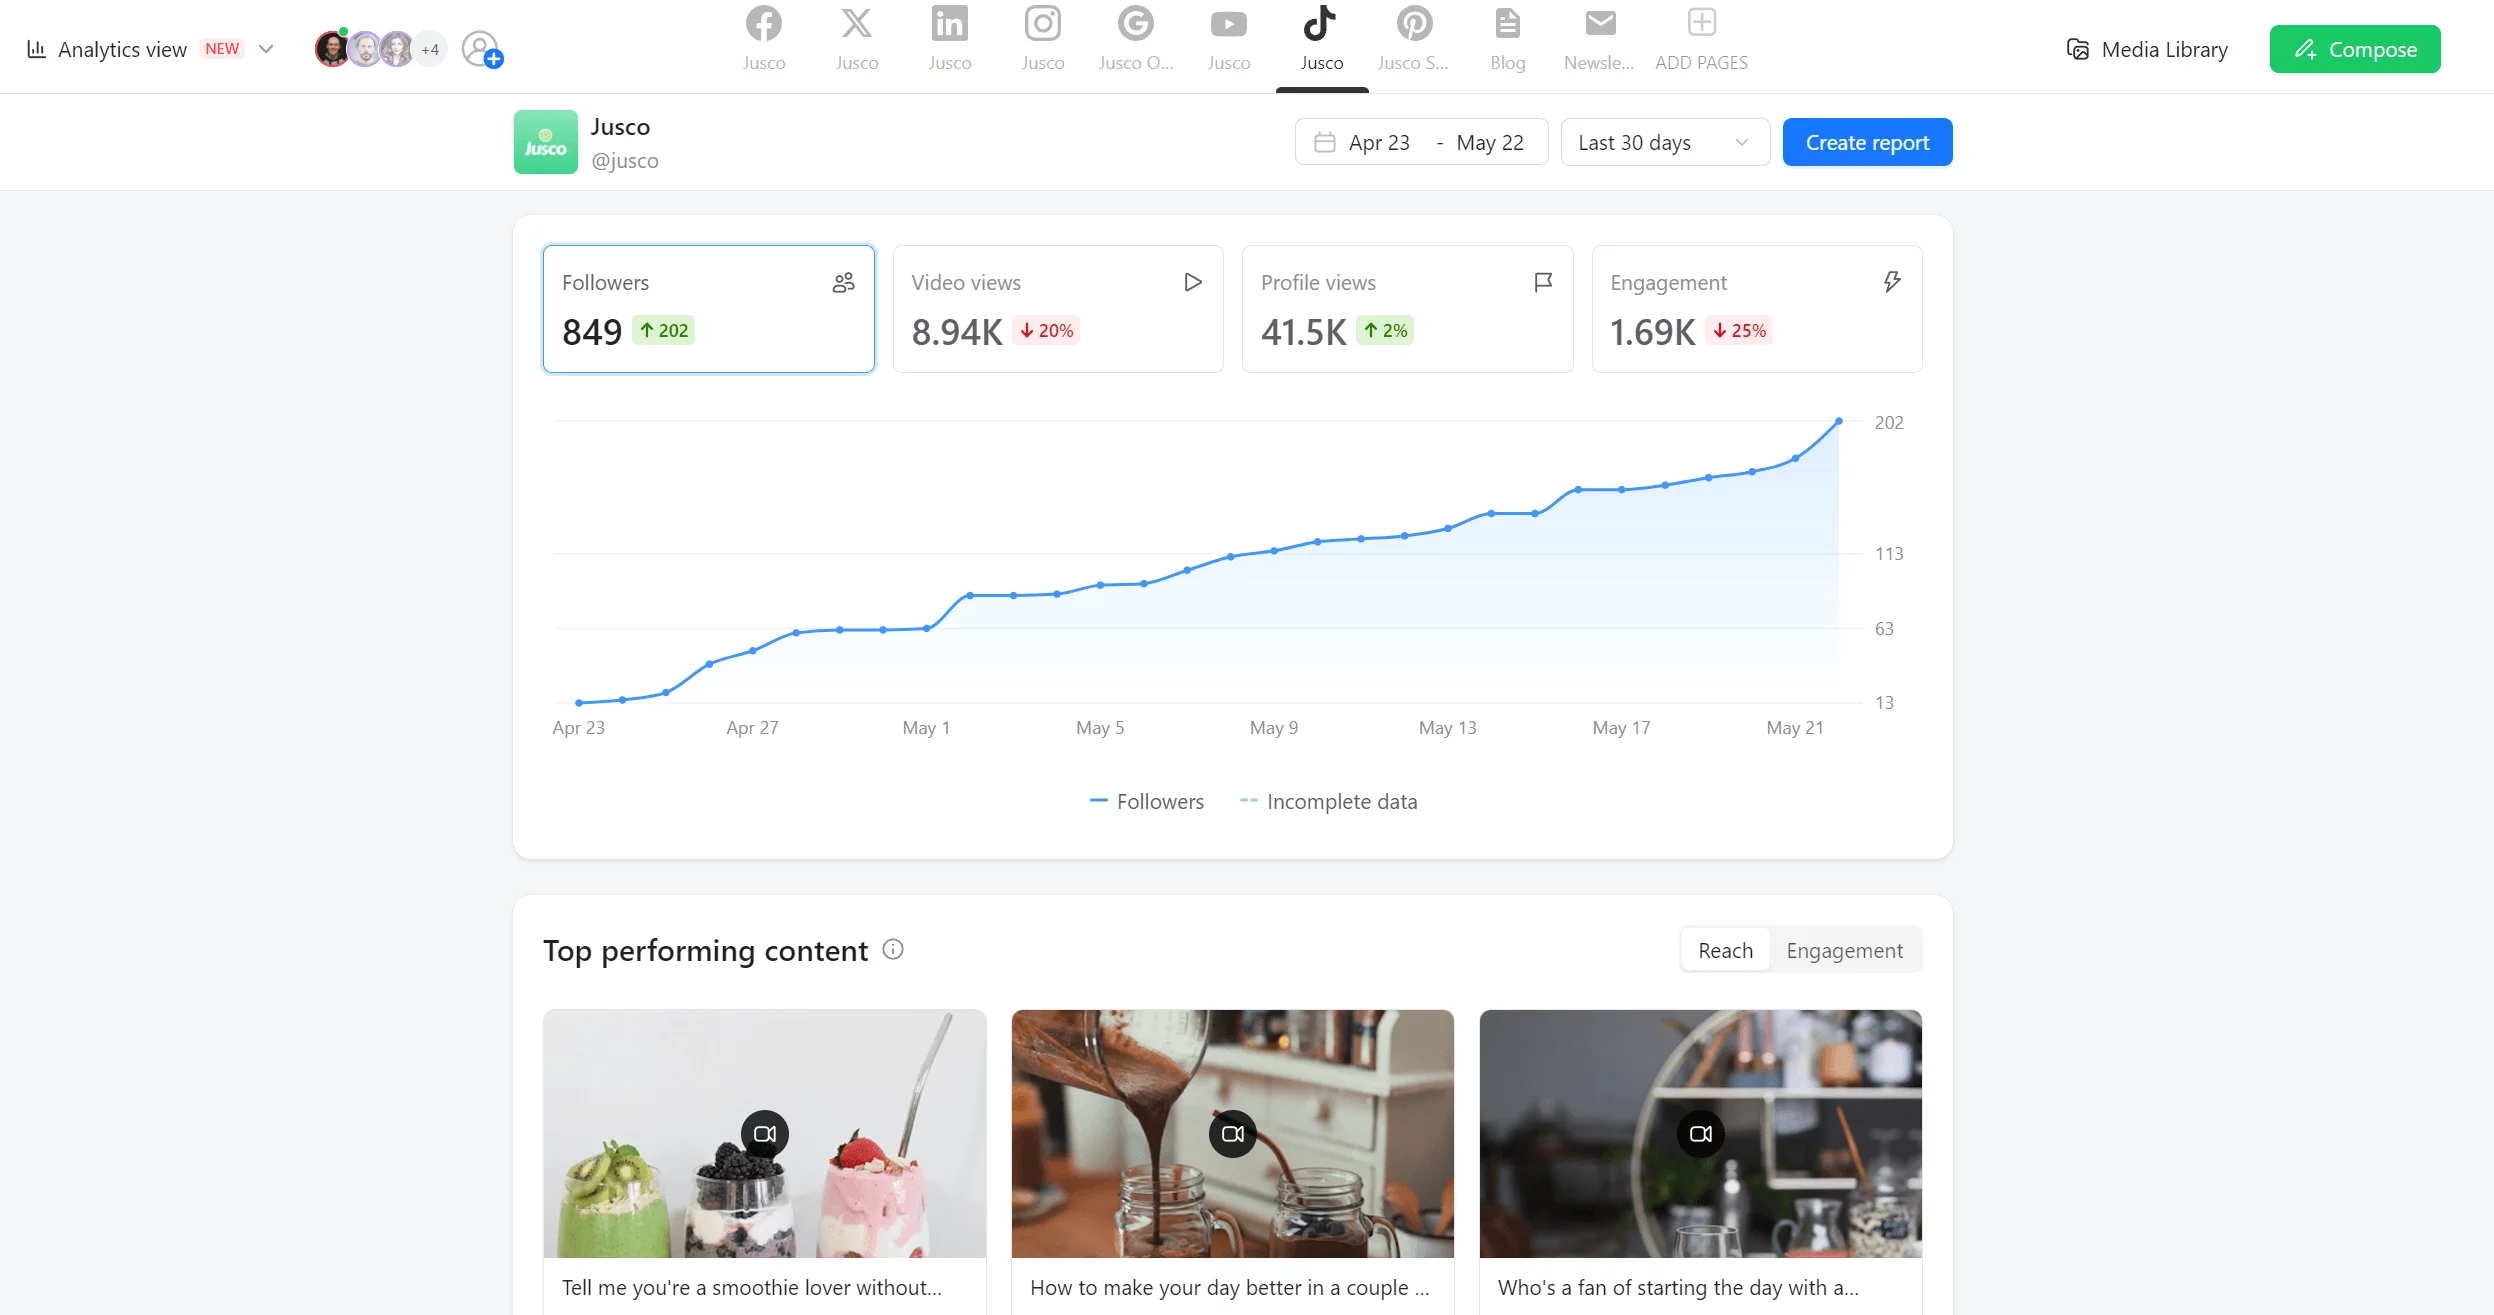Click the first chart data point on Apr 23

point(579,703)
